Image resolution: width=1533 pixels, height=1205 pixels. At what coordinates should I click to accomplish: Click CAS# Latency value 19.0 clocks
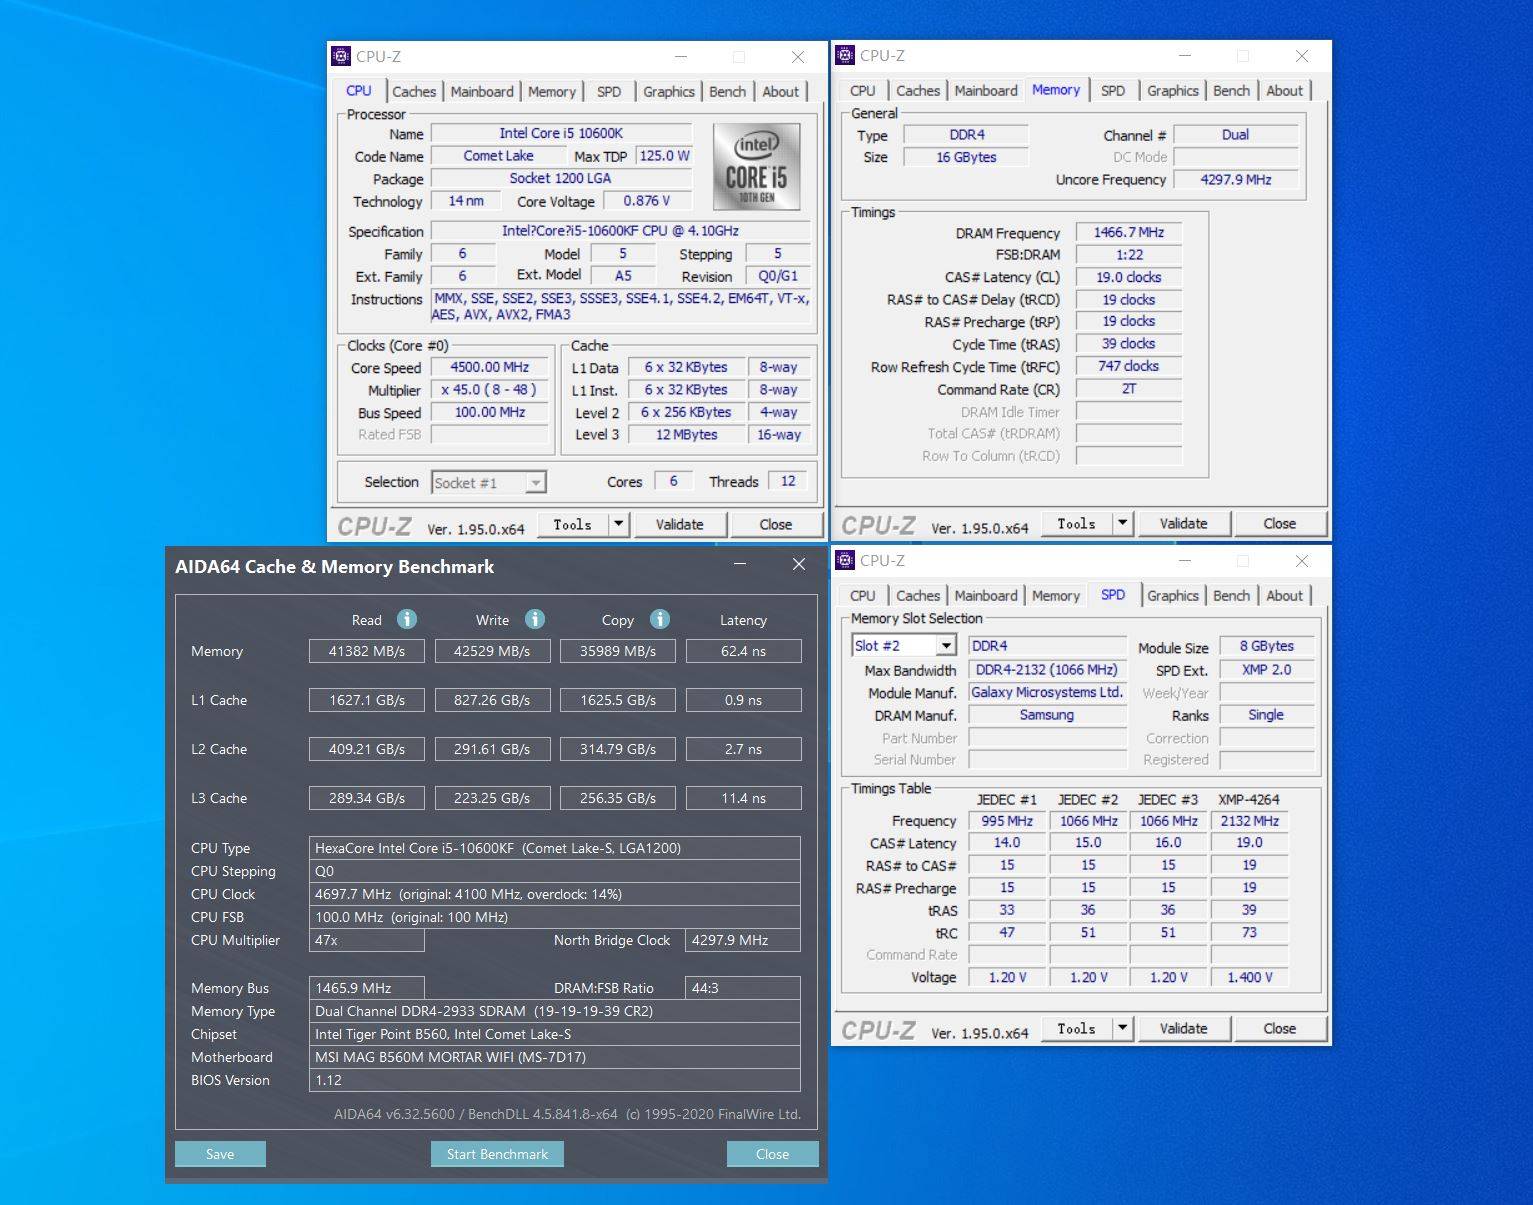coord(1129,277)
